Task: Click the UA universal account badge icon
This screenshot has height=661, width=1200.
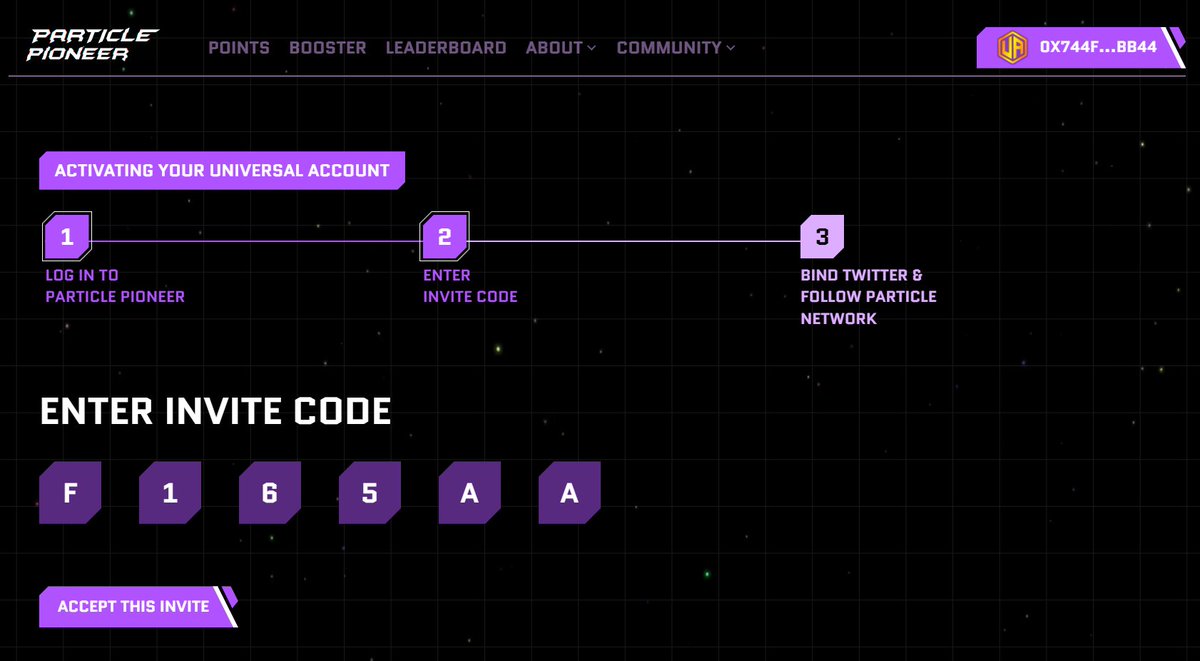Action: pyautogui.click(x=1012, y=47)
